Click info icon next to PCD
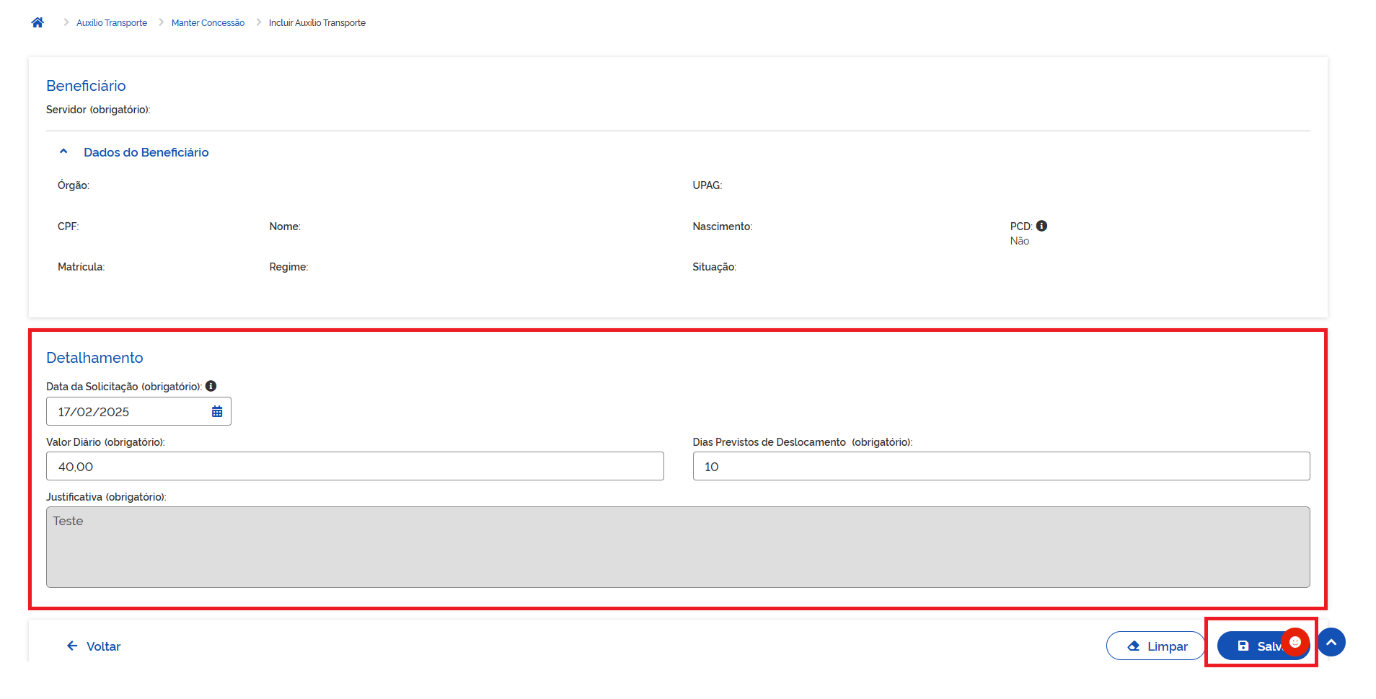Screen dimensions: 1376x699 click(x=1041, y=226)
